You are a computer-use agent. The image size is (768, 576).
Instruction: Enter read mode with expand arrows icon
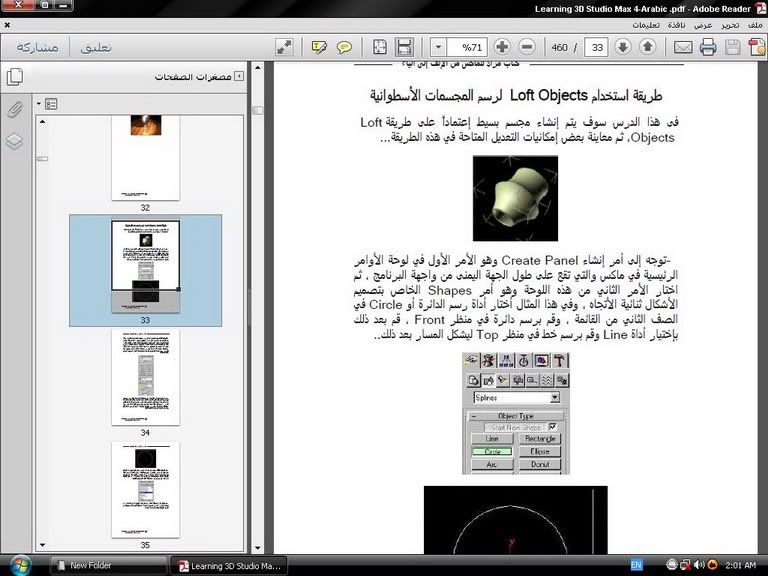click(x=285, y=48)
